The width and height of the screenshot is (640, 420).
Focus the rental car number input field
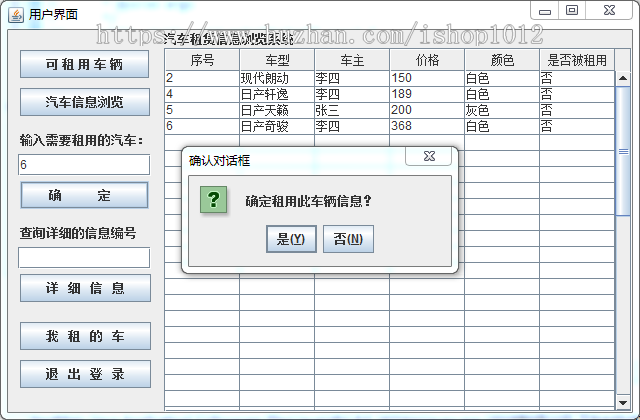coord(84,164)
